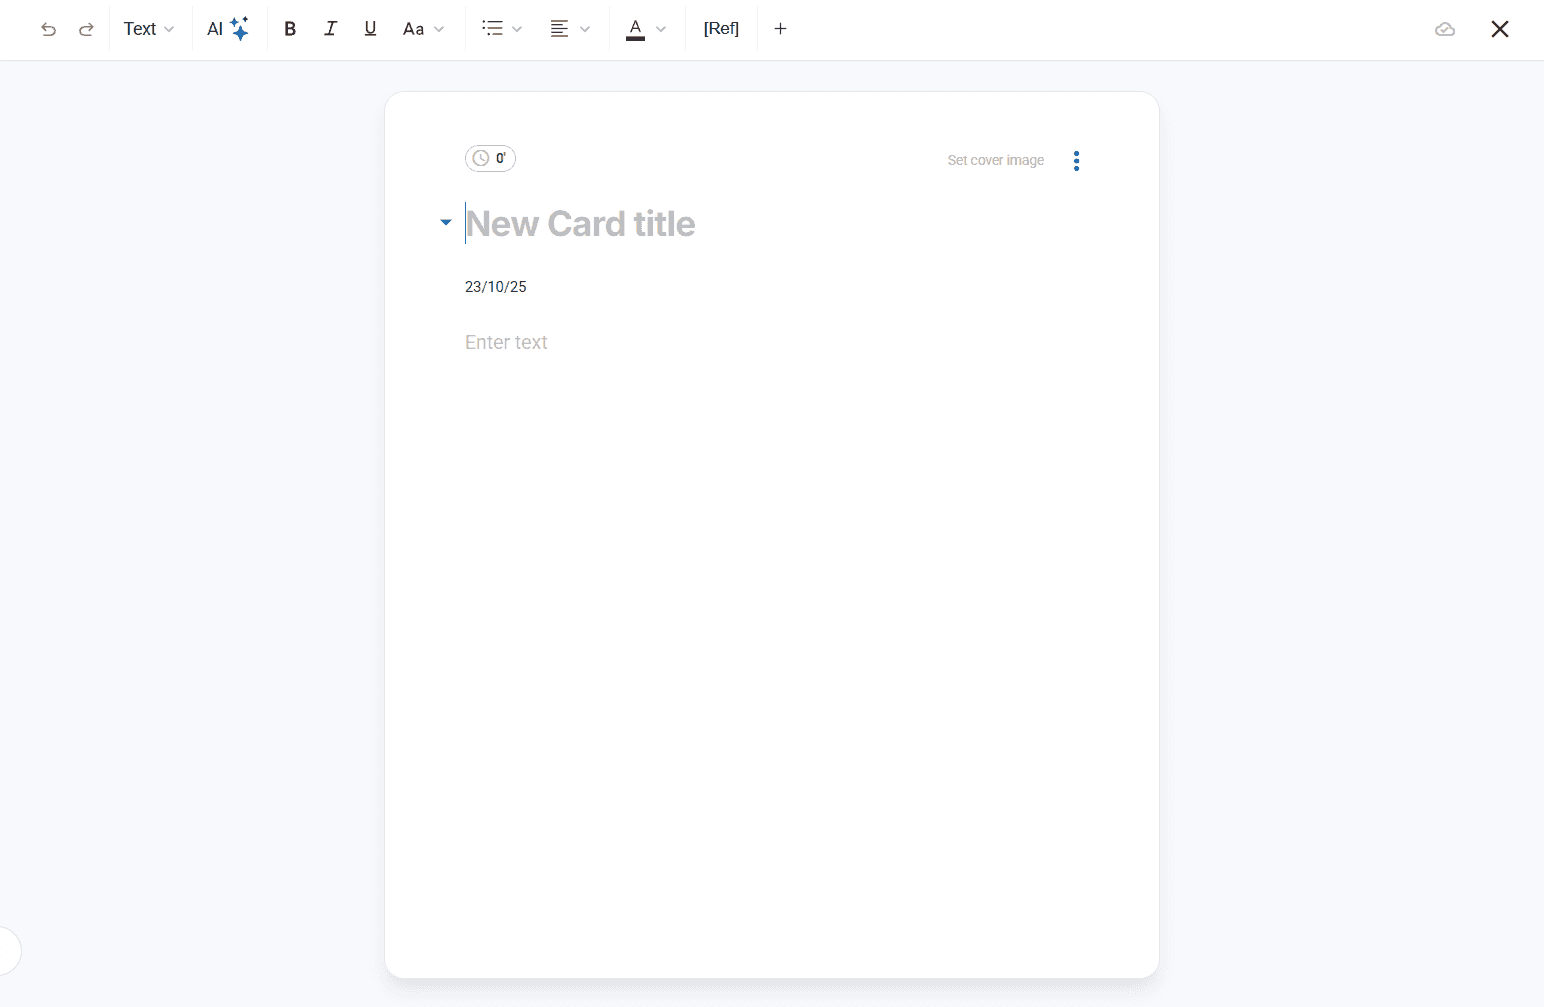Image resolution: width=1544 pixels, height=1007 pixels.
Task: Open the Text style dropdown
Action: pos(149,29)
